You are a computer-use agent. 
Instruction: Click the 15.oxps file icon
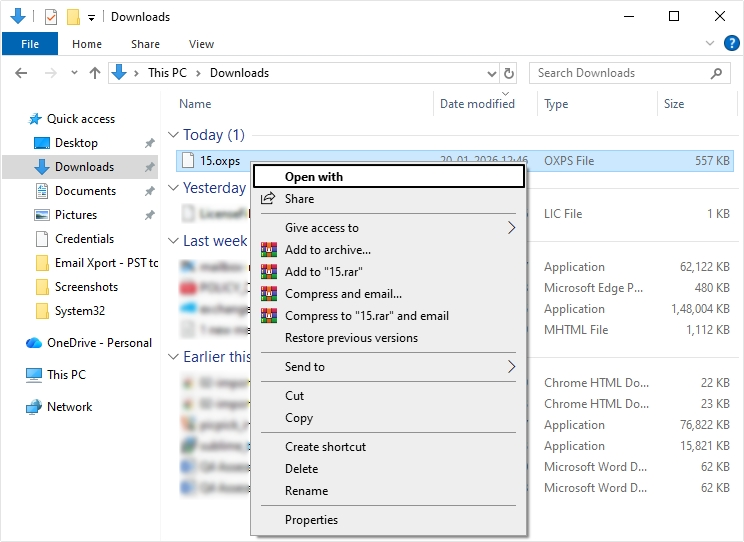click(x=188, y=161)
